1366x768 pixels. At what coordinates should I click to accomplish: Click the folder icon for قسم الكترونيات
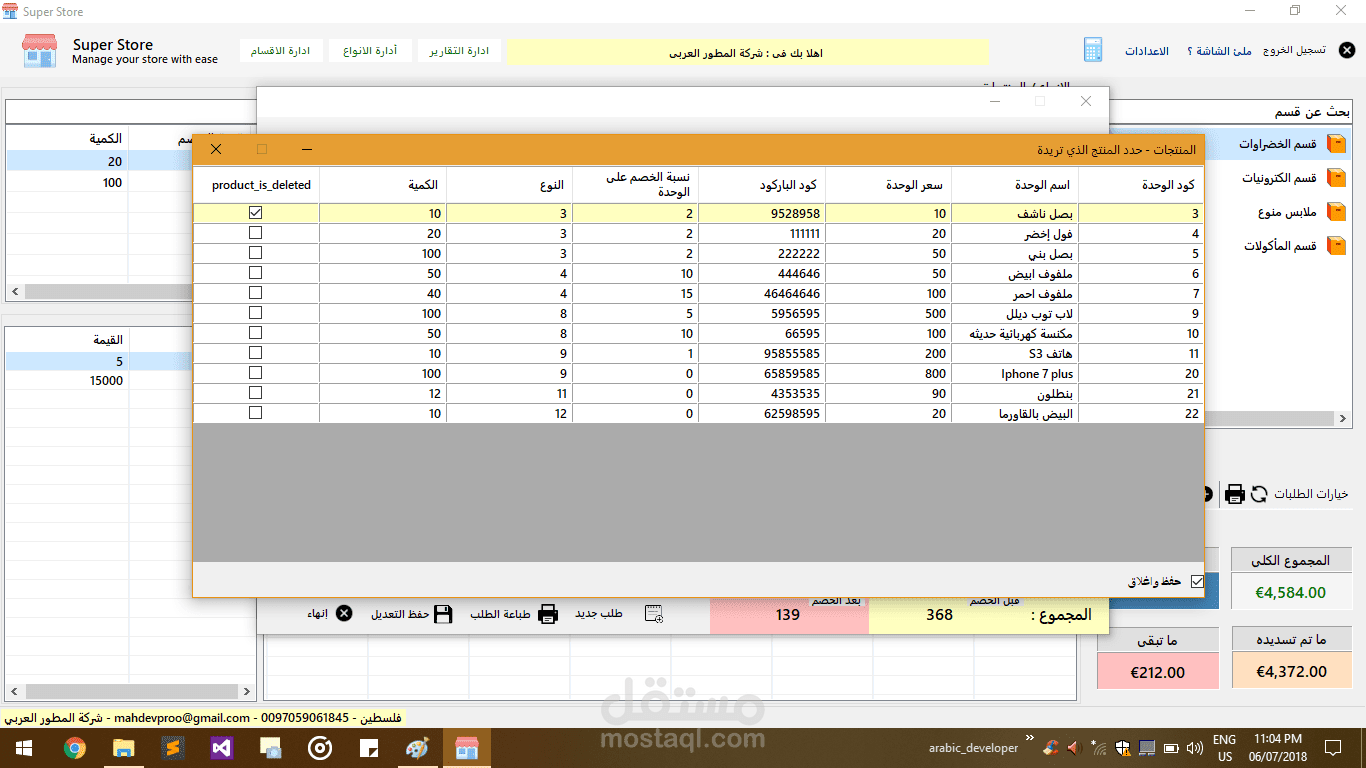(1336, 178)
